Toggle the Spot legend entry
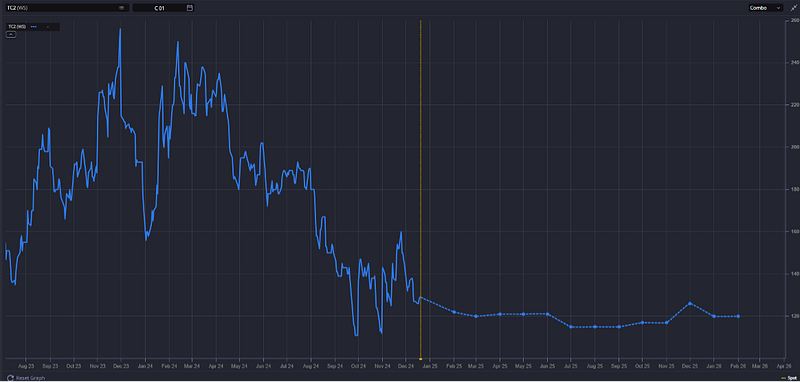800x382 pixels. pos(788,378)
